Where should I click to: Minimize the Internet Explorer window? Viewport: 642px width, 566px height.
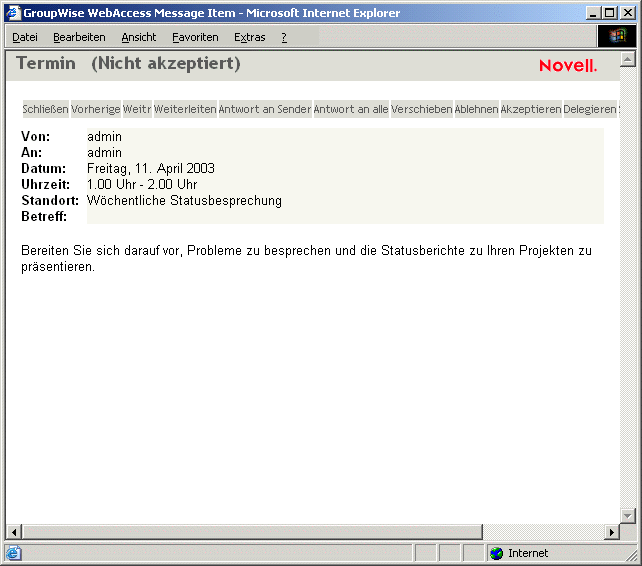593,13
